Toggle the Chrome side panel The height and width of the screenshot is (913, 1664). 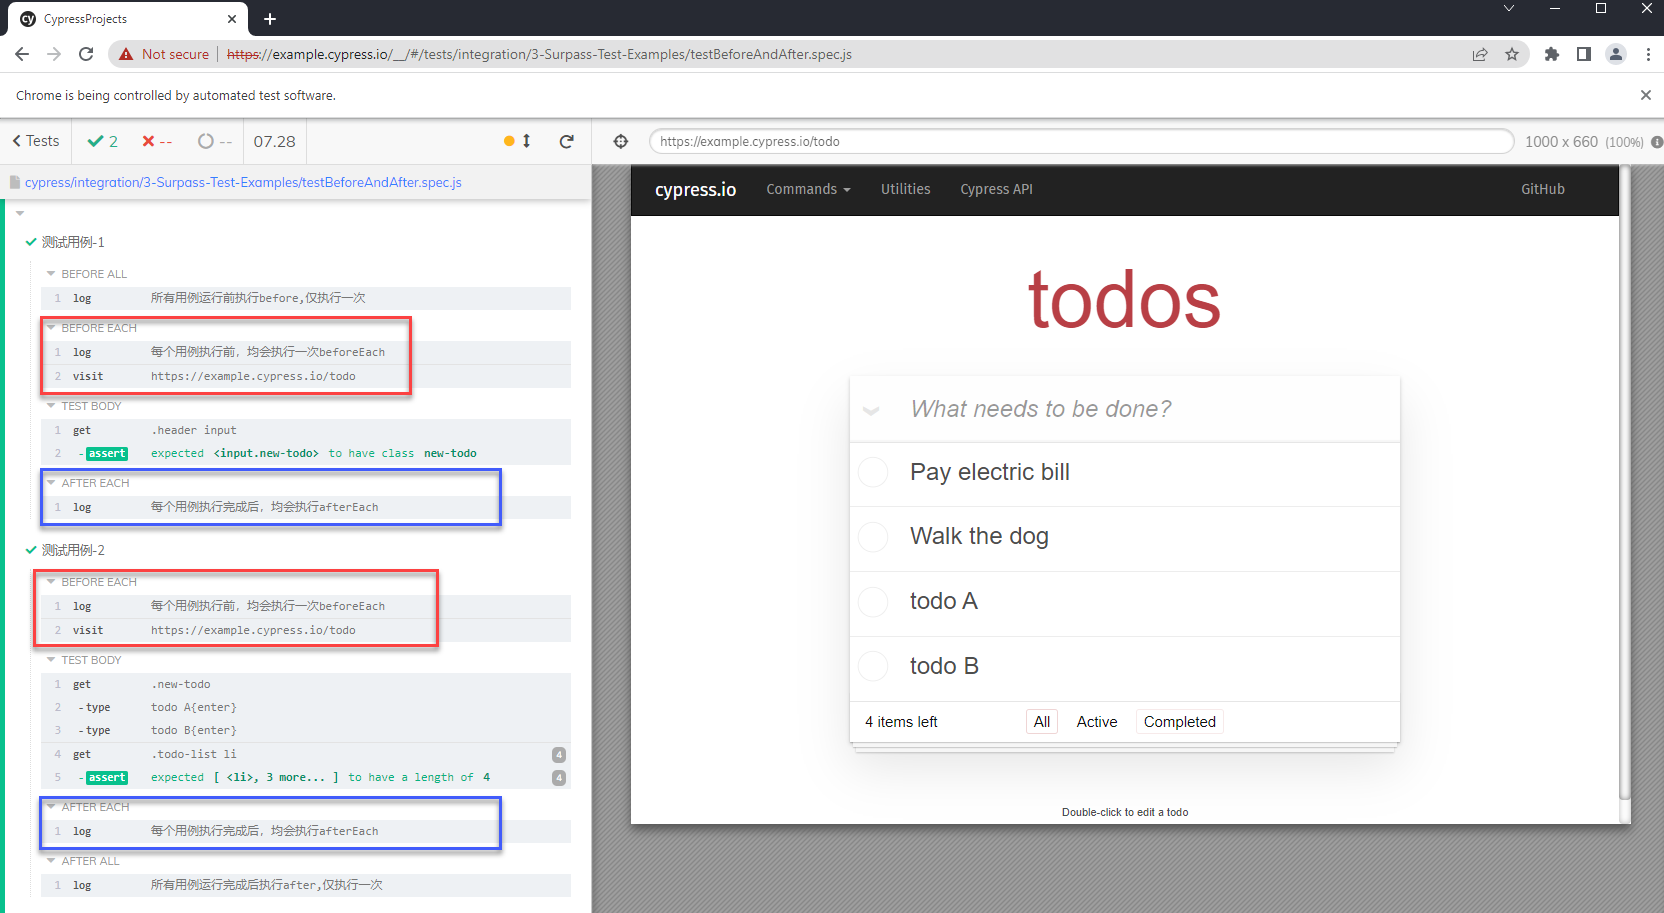point(1584,54)
